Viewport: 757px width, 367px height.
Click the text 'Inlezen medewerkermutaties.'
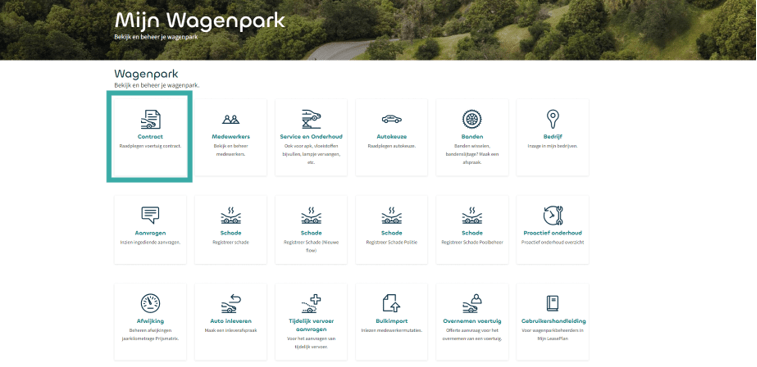coord(392,330)
